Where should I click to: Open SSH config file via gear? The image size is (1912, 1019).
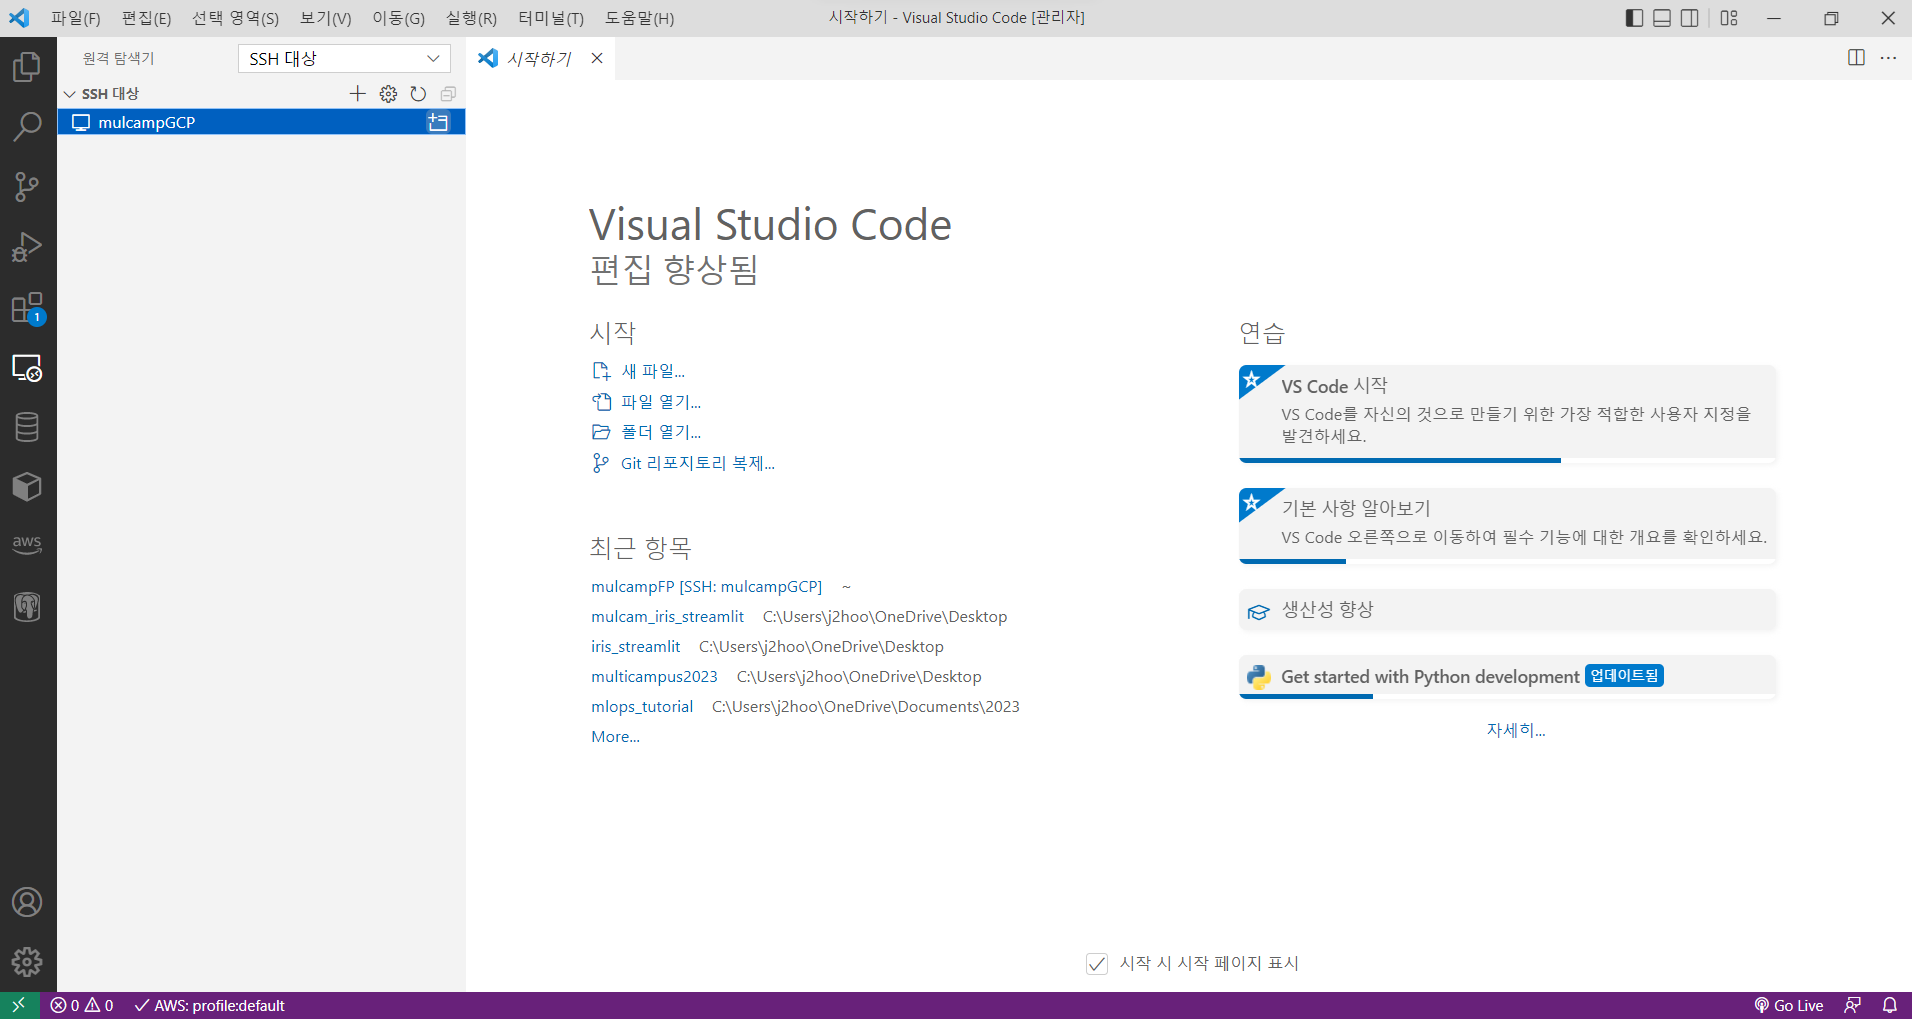[388, 93]
